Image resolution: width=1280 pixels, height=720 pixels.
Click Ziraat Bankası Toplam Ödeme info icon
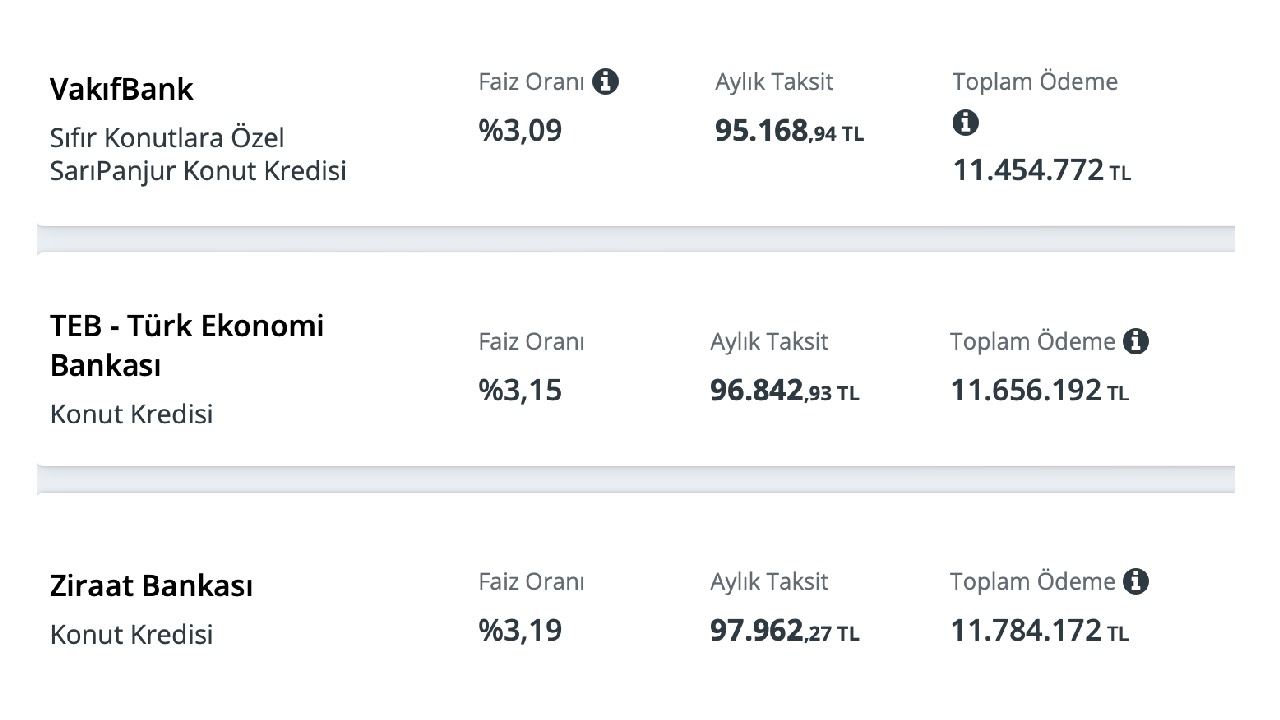(1136, 582)
